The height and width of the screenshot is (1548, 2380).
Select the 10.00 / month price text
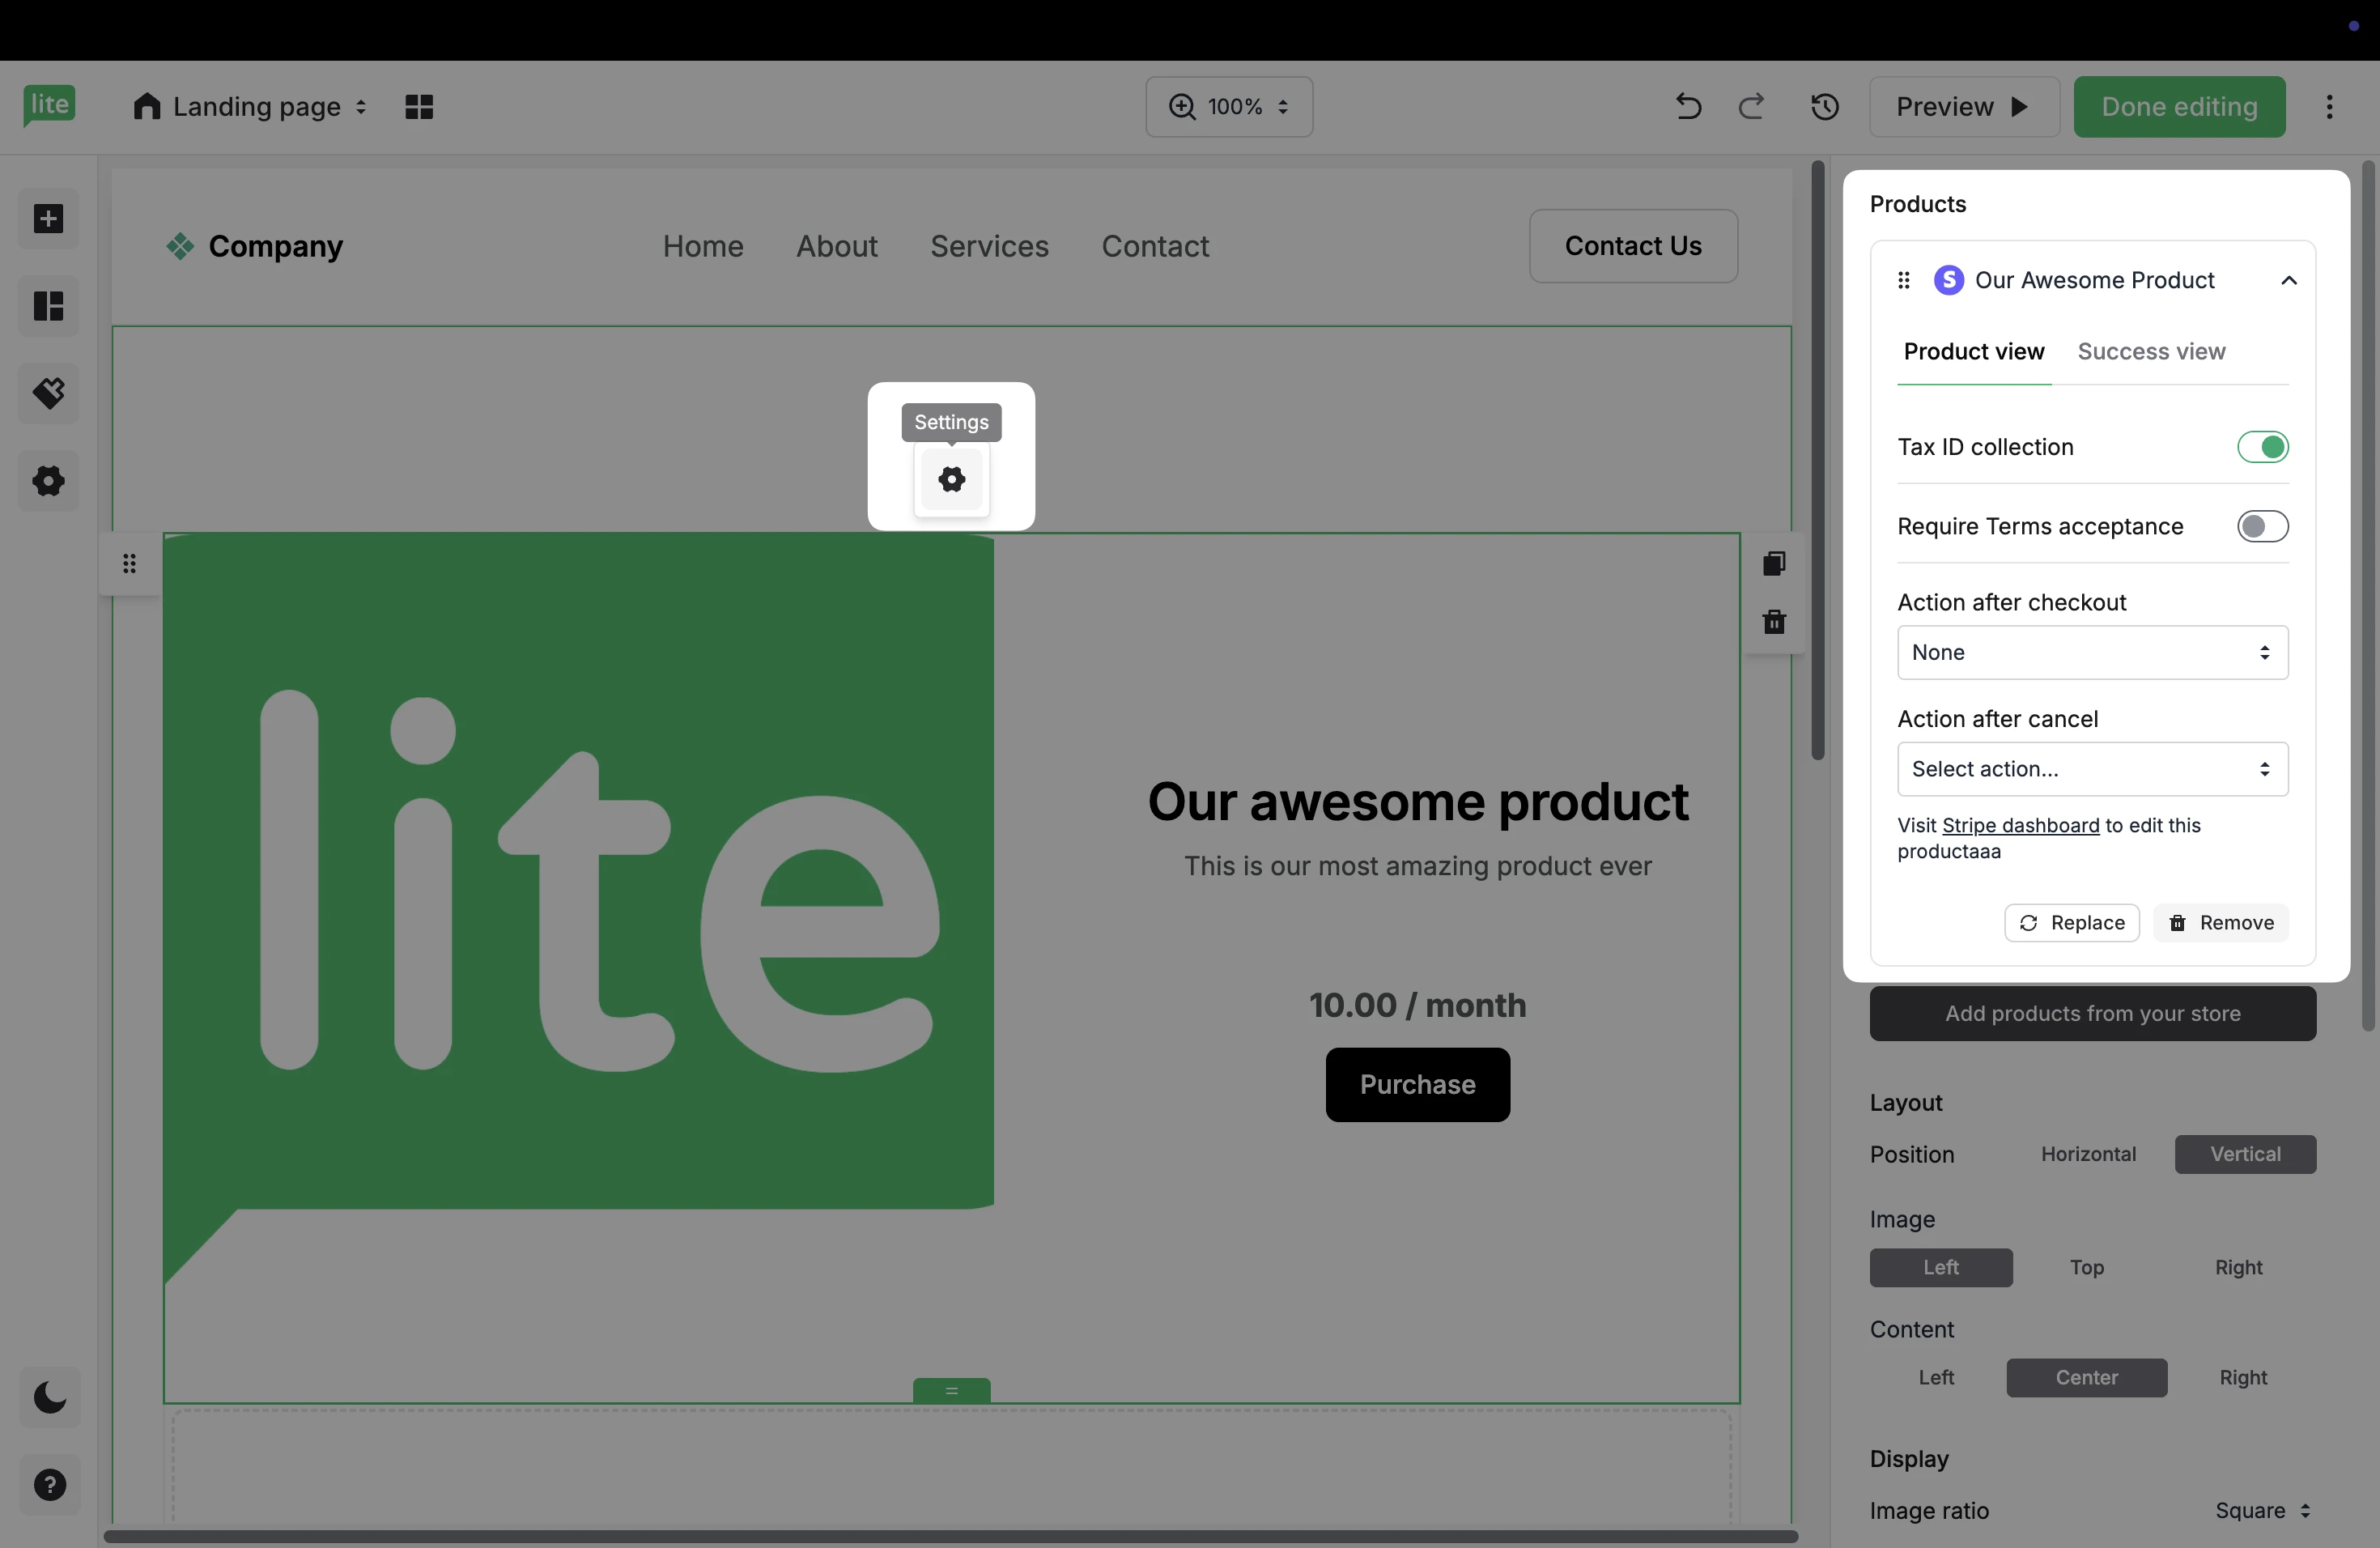[1417, 1005]
